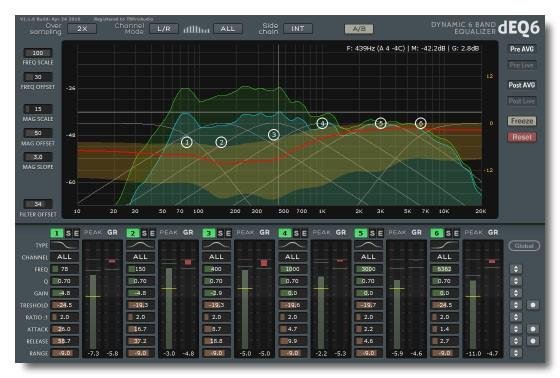Select band 6 node in the EQ graph
Image resolution: width=560 pixels, height=378 pixels.
(x=421, y=124)
